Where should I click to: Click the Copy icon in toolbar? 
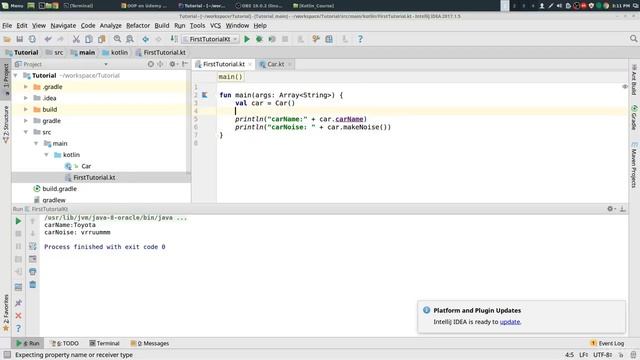coord(89,39)
